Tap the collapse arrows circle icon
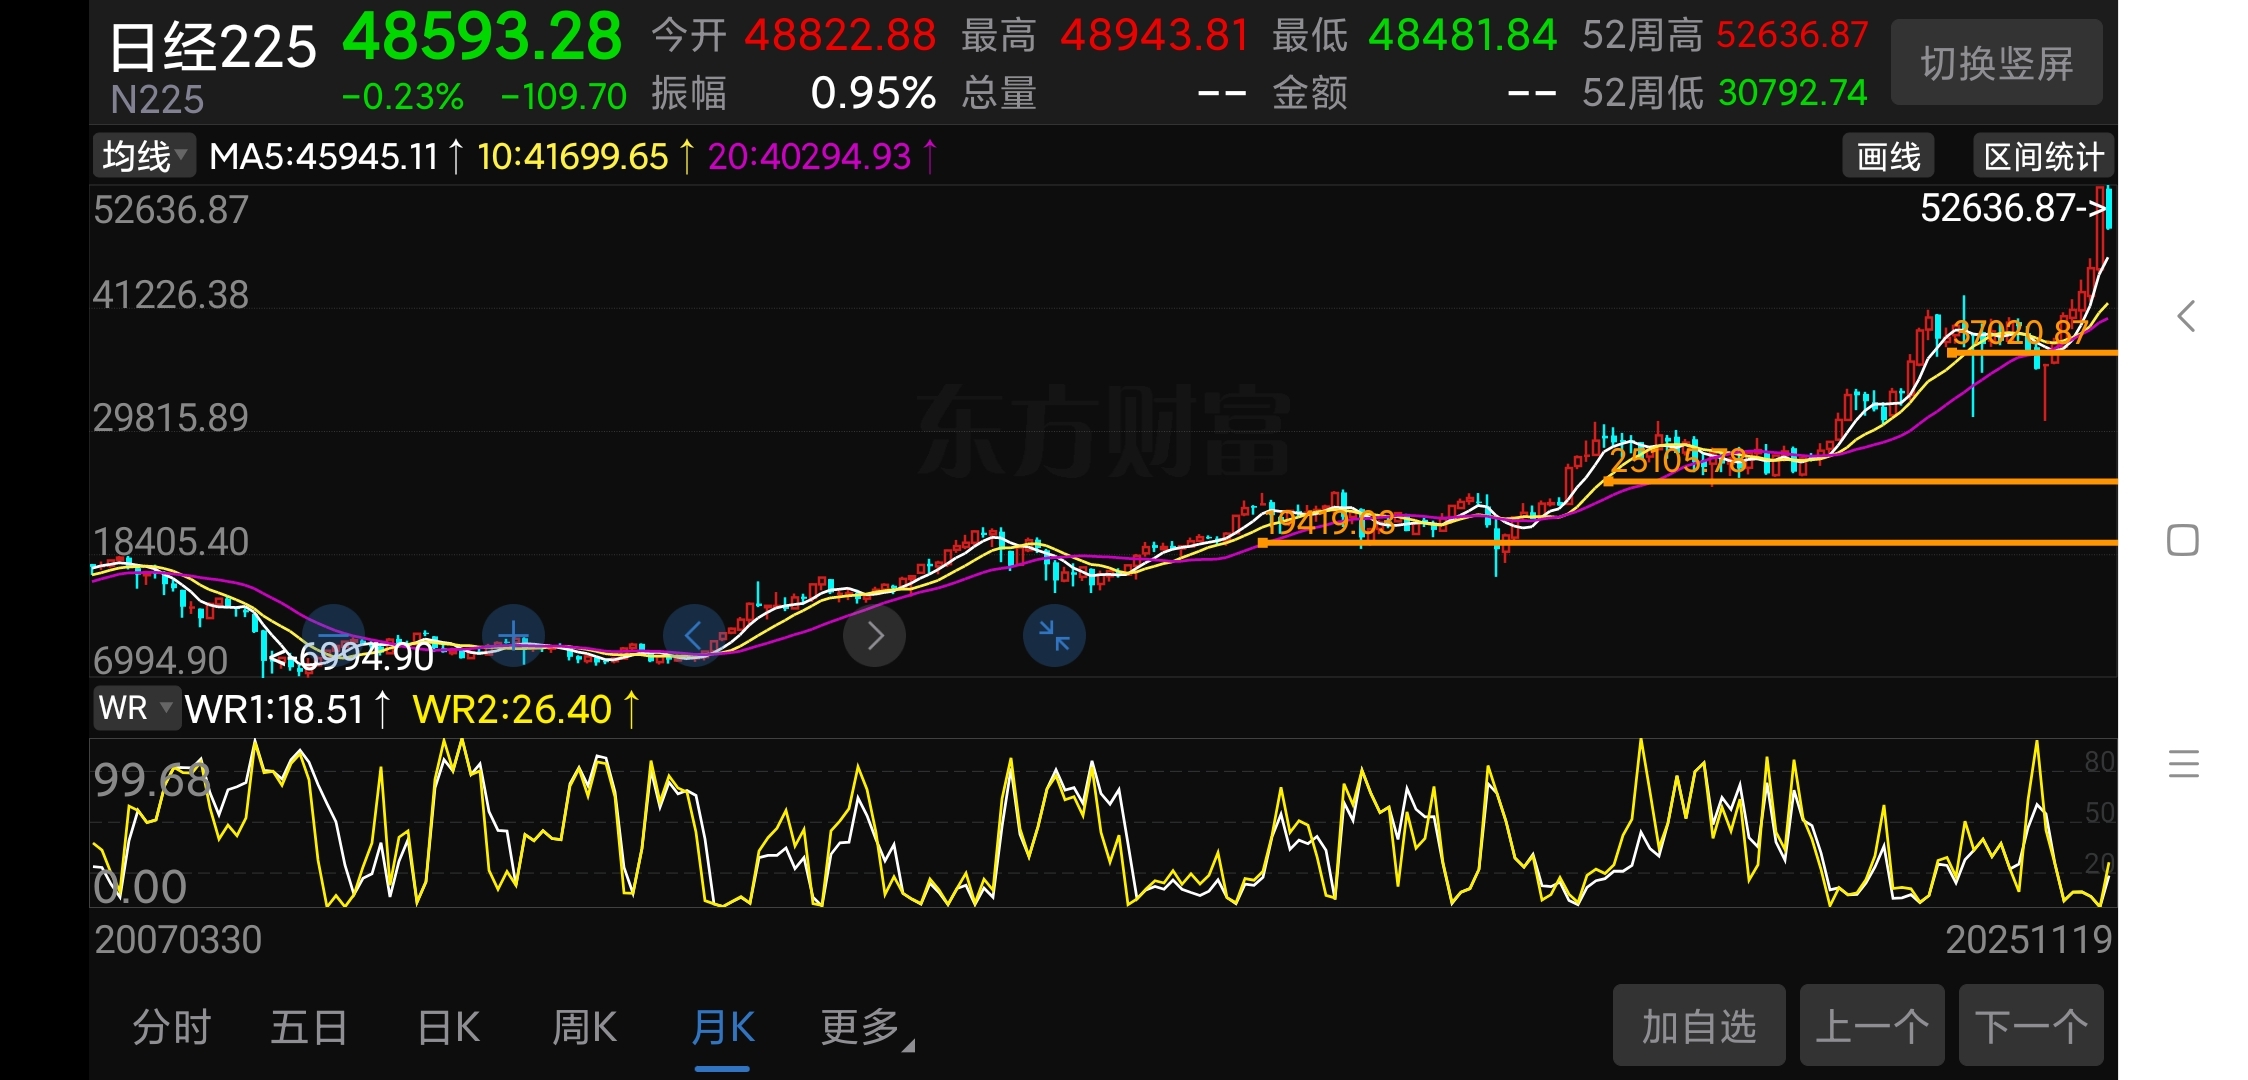Image resolution: width=2248 pixels, height=1080 pixels. 1054,635
